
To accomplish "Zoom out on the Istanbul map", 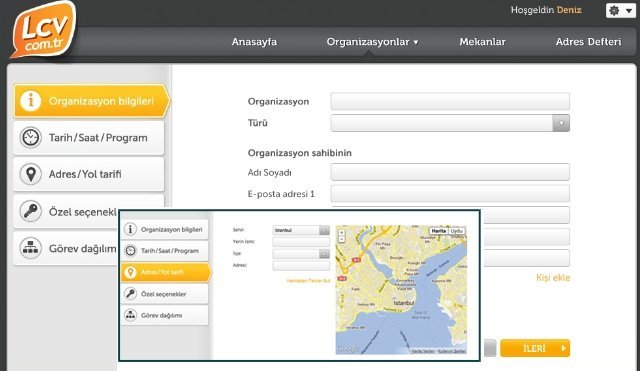I will click(342, 239).
